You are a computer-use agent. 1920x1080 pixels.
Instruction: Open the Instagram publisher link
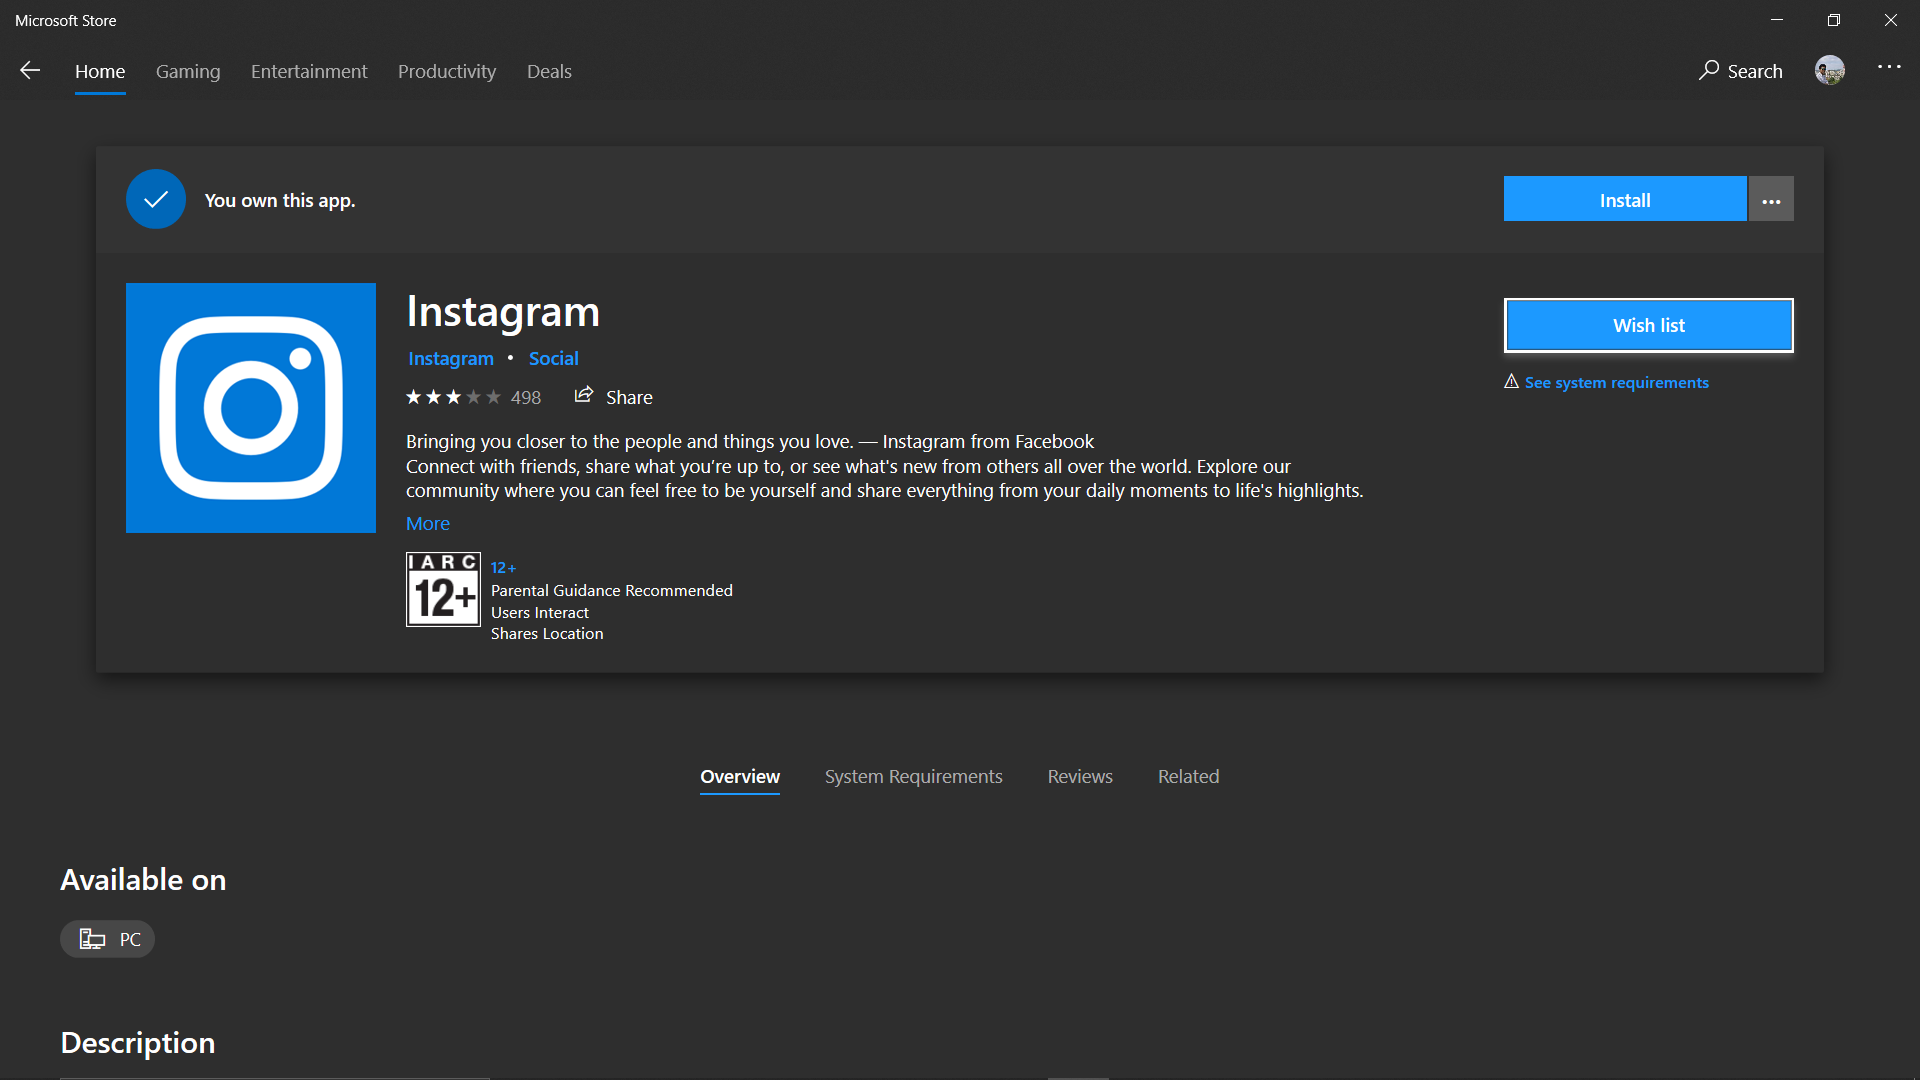pos(451,359)
